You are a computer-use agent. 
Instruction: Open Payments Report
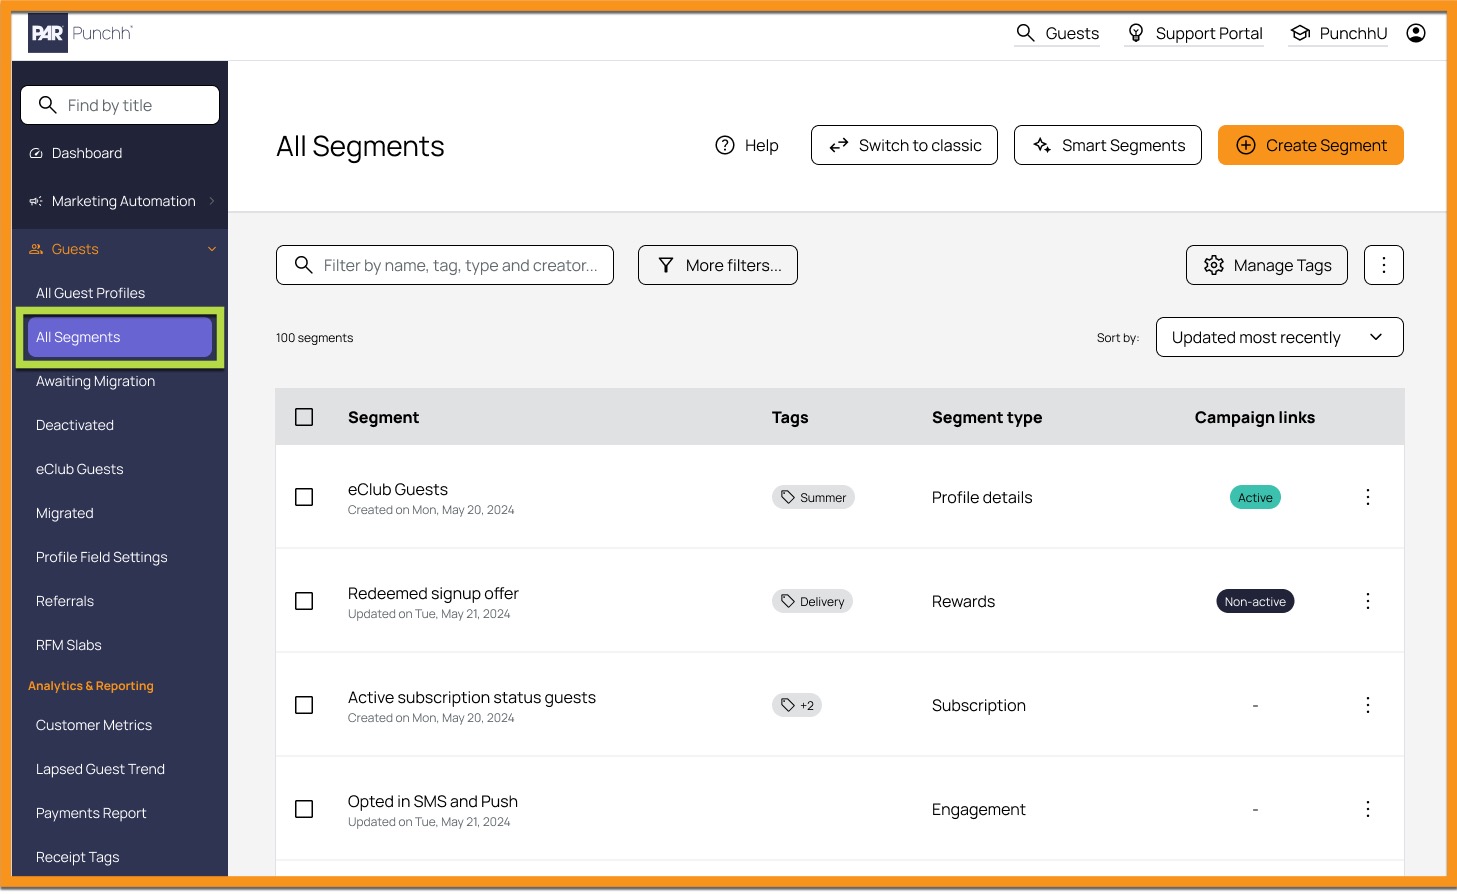pos(91,813)
